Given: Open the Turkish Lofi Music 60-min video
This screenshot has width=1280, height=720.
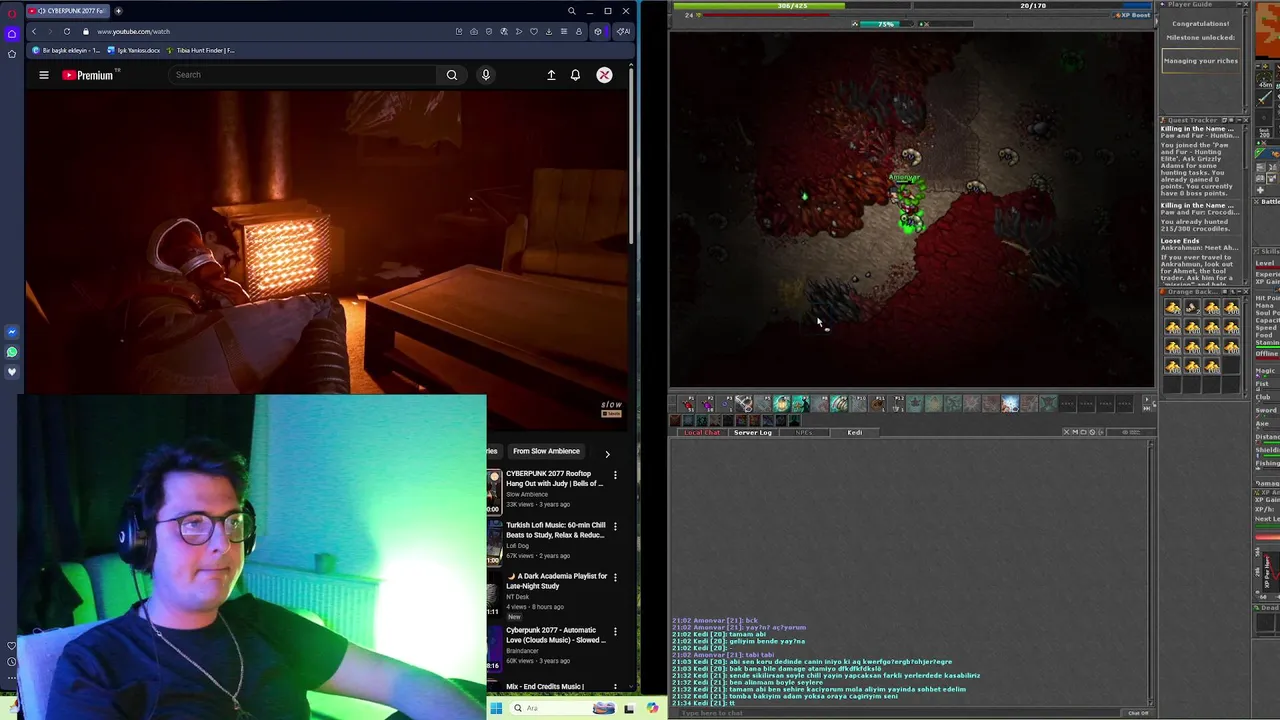Looking at the screenshot, I should click(555, 530).
